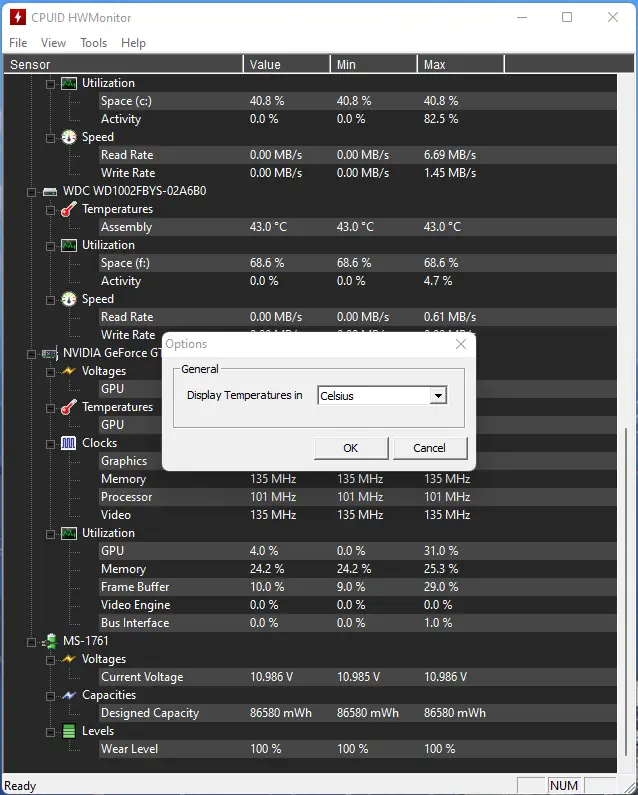Image resolution: width=638 pixels, height=795 pixels.
Task: Collapse the NVIDIA Utilization node
Action: tap(50, 534)
